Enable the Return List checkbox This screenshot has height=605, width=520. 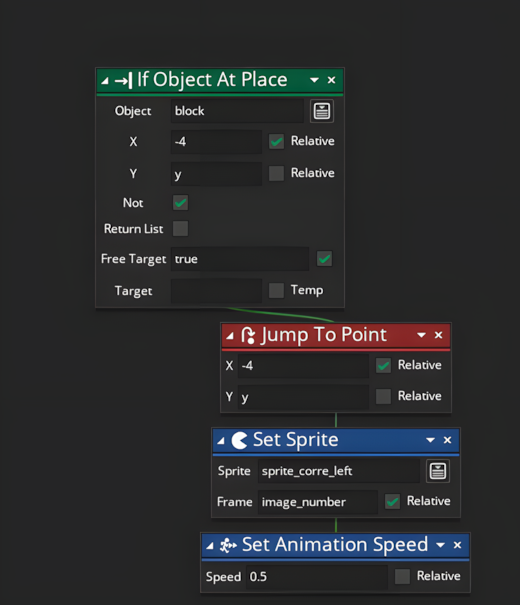click(181, 228)
